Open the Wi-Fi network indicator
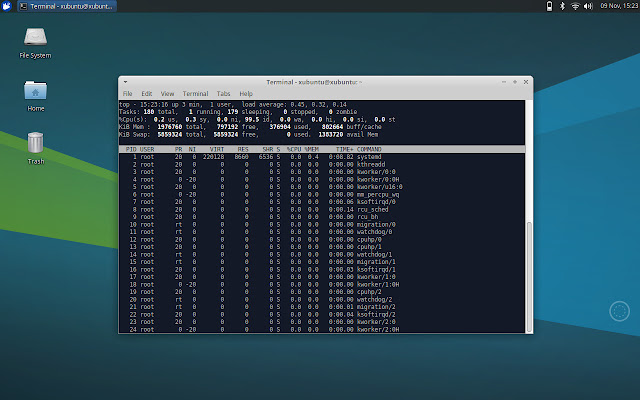 tap(575, 6)
